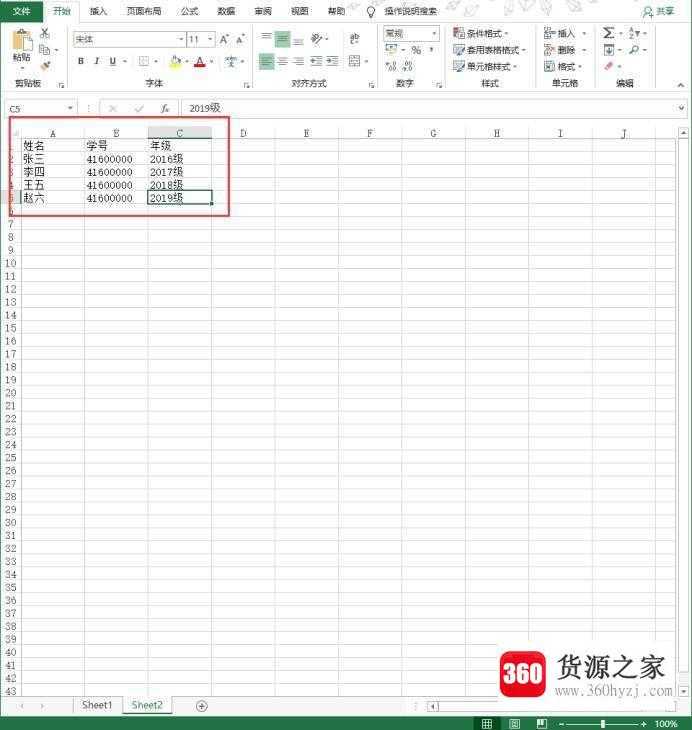Open Conditional Formatting (条件格式) menu
The image size is (692, 730).
tap(481, 34)
